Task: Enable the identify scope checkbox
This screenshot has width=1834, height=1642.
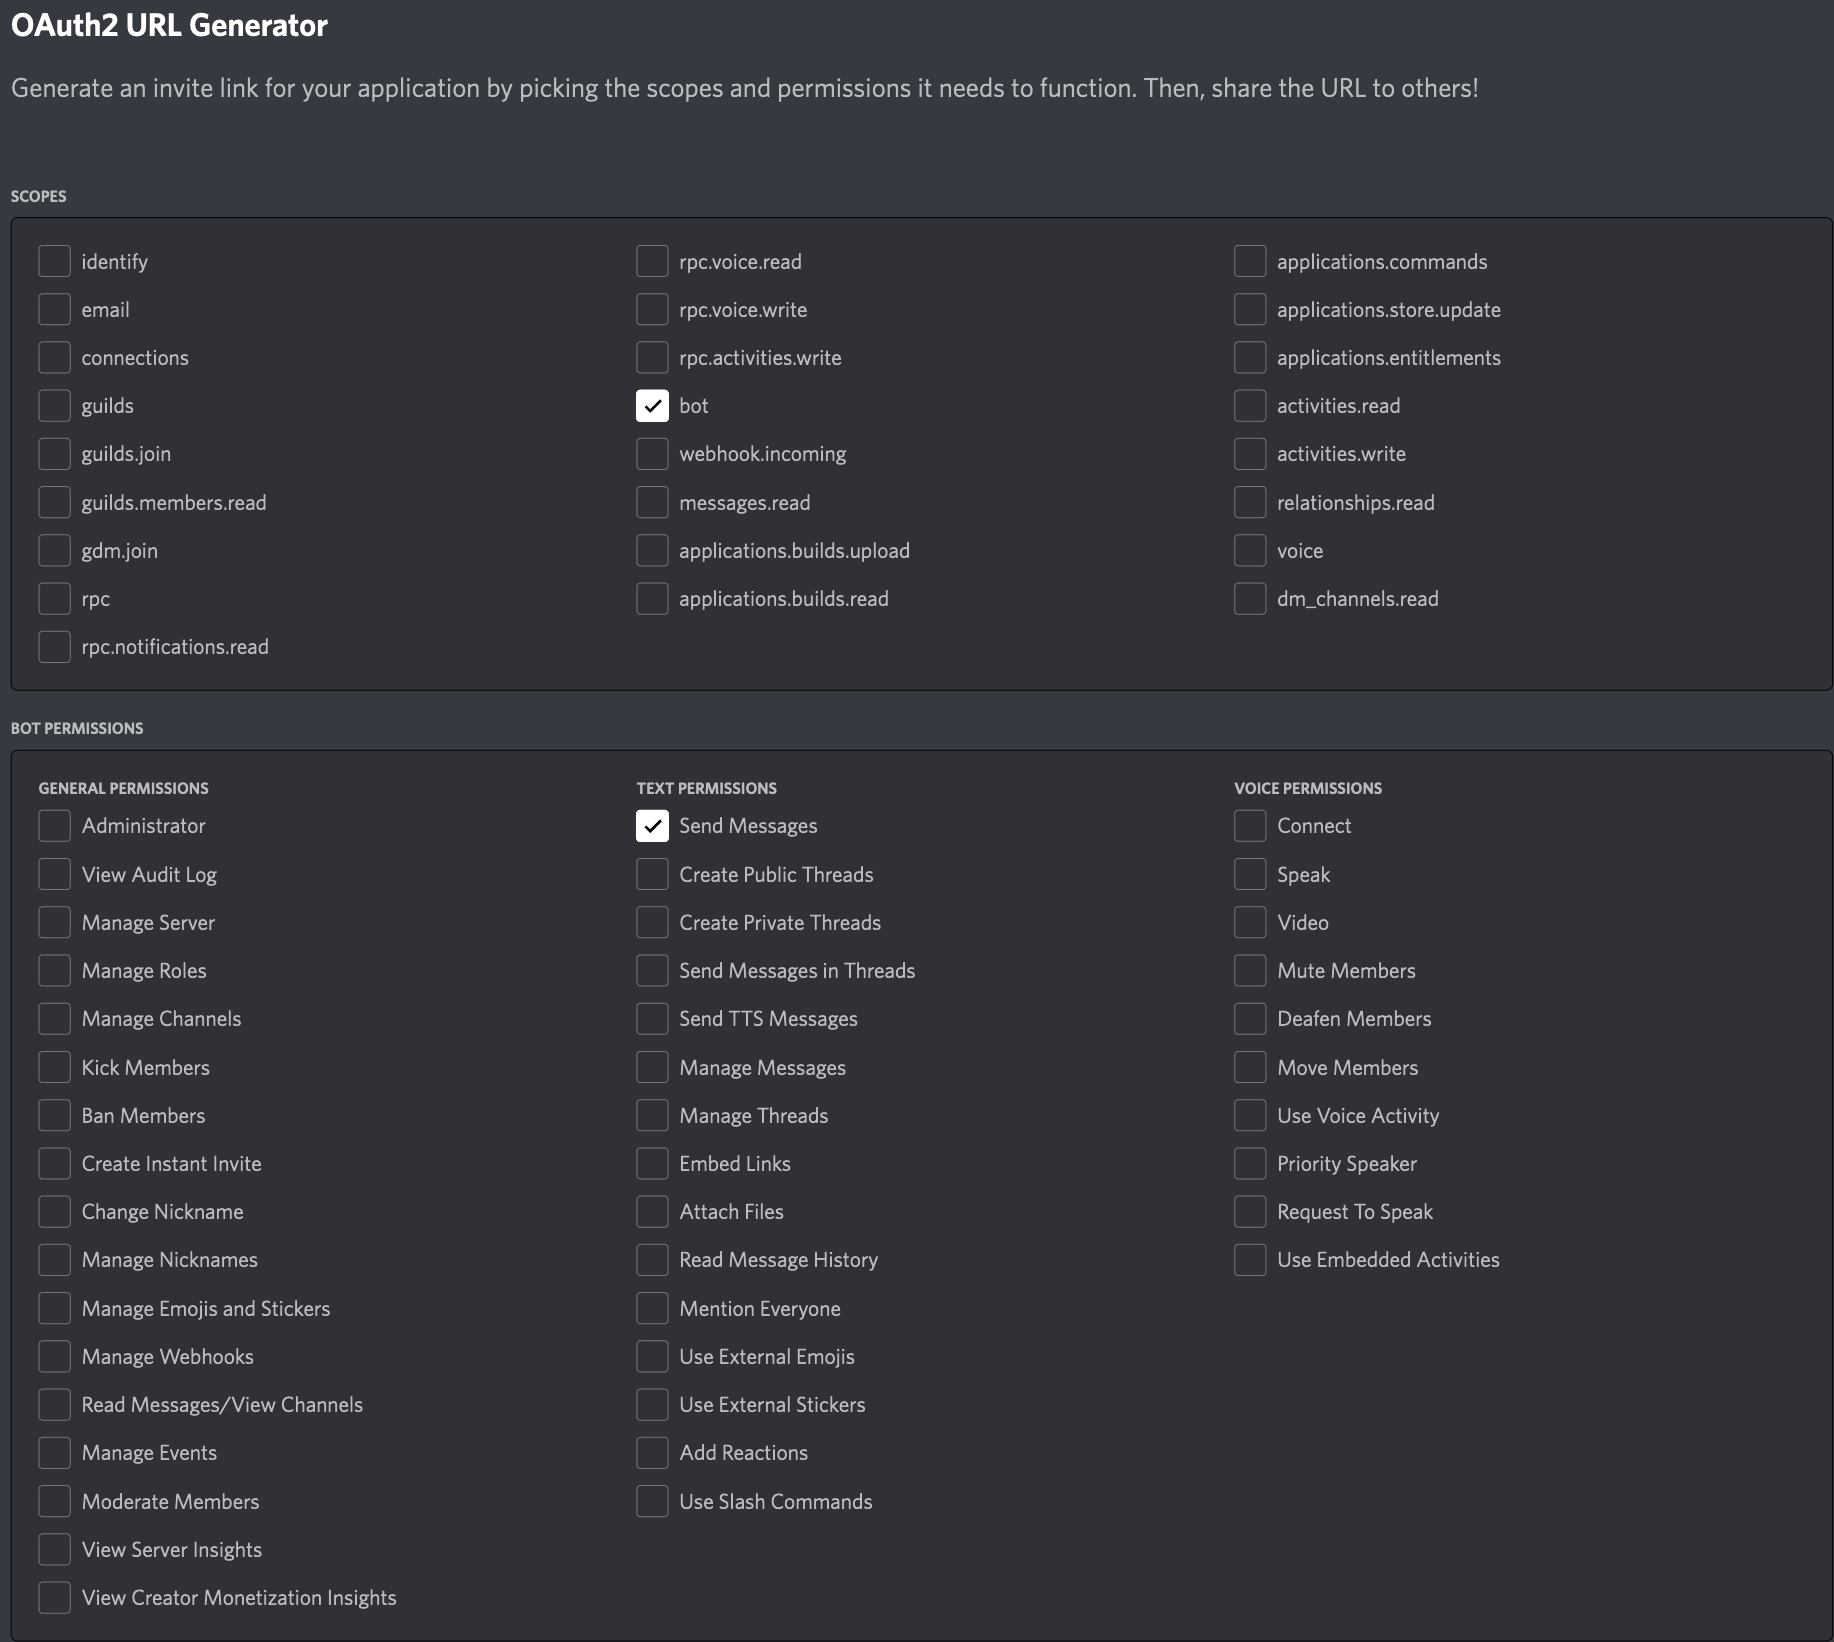Action: pos(55,261)
